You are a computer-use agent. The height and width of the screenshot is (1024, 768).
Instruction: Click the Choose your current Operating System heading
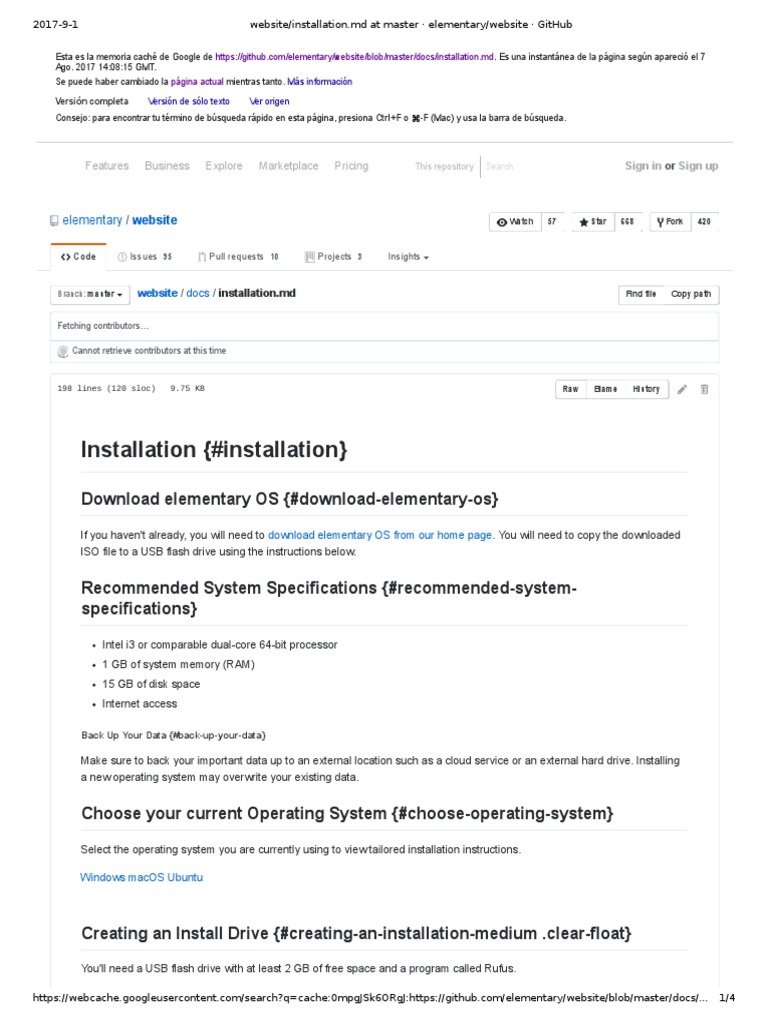pyautogui.click(x=347, y=814)
